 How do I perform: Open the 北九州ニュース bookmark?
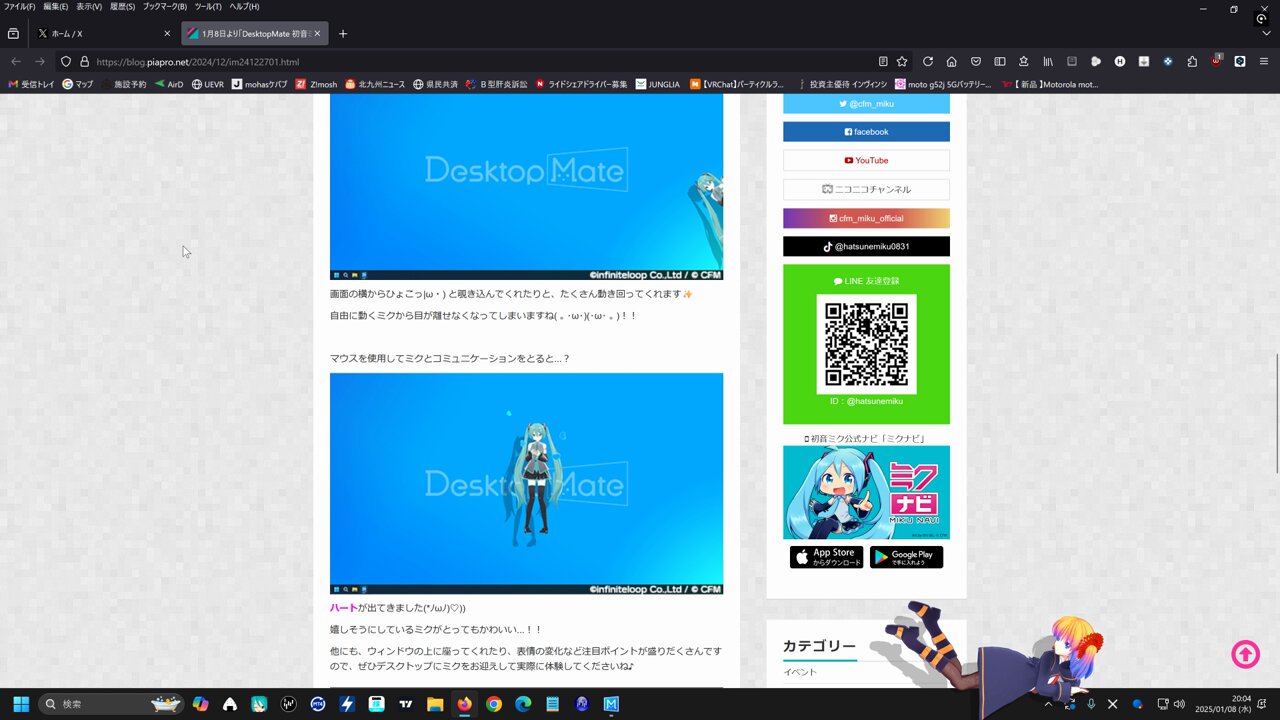(x=375, y=84)
